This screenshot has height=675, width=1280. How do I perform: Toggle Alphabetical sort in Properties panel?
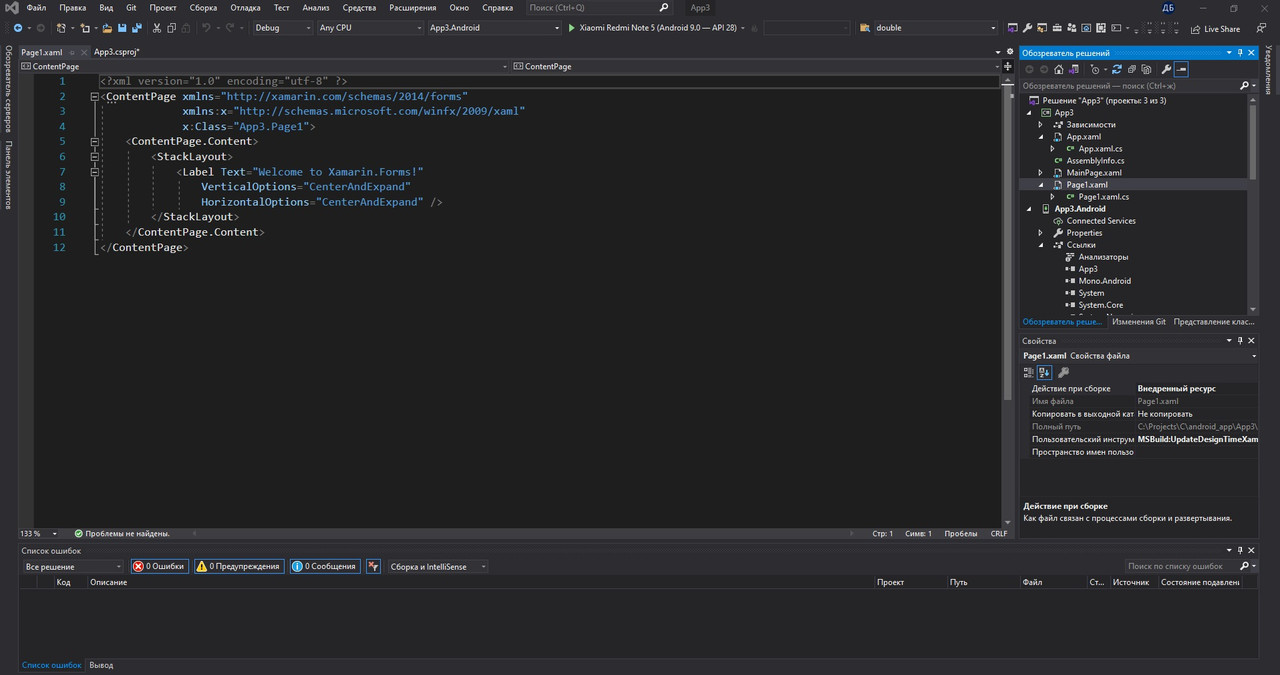point(1044,372)
